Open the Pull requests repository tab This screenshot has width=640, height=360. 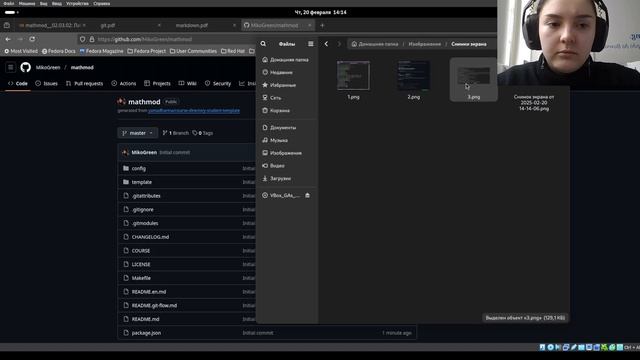click(84, 83)
